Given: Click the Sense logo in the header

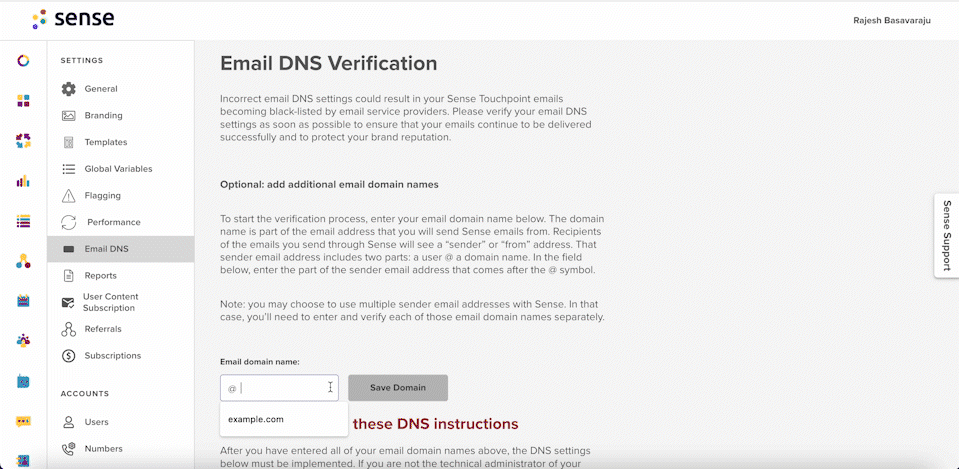Looking at the screenshot, I should [x=73, y=20].
